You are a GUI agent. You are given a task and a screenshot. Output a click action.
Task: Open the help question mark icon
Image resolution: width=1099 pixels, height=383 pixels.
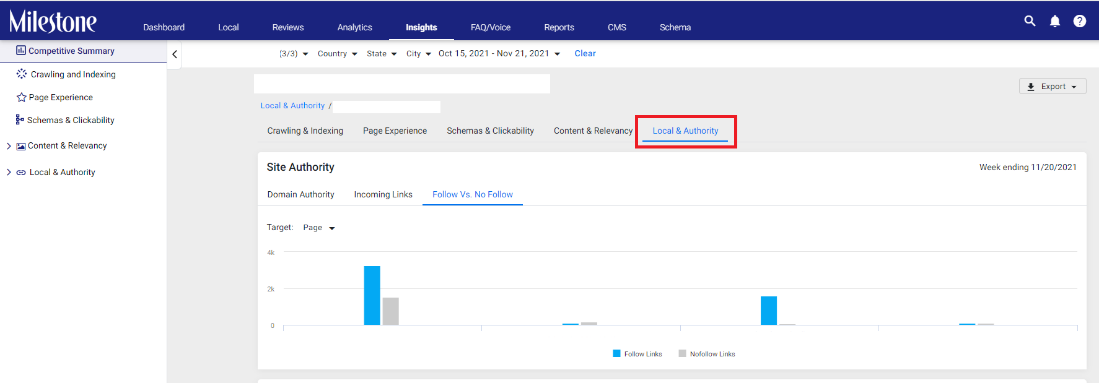1079,21
